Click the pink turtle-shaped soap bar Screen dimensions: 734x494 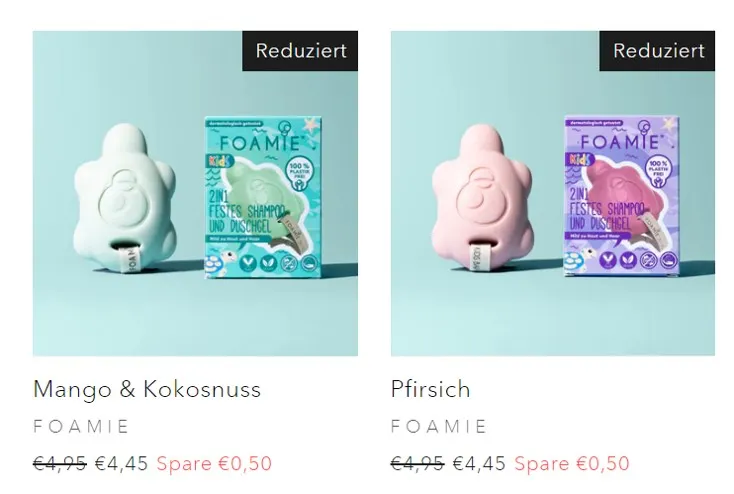point(483,199)
